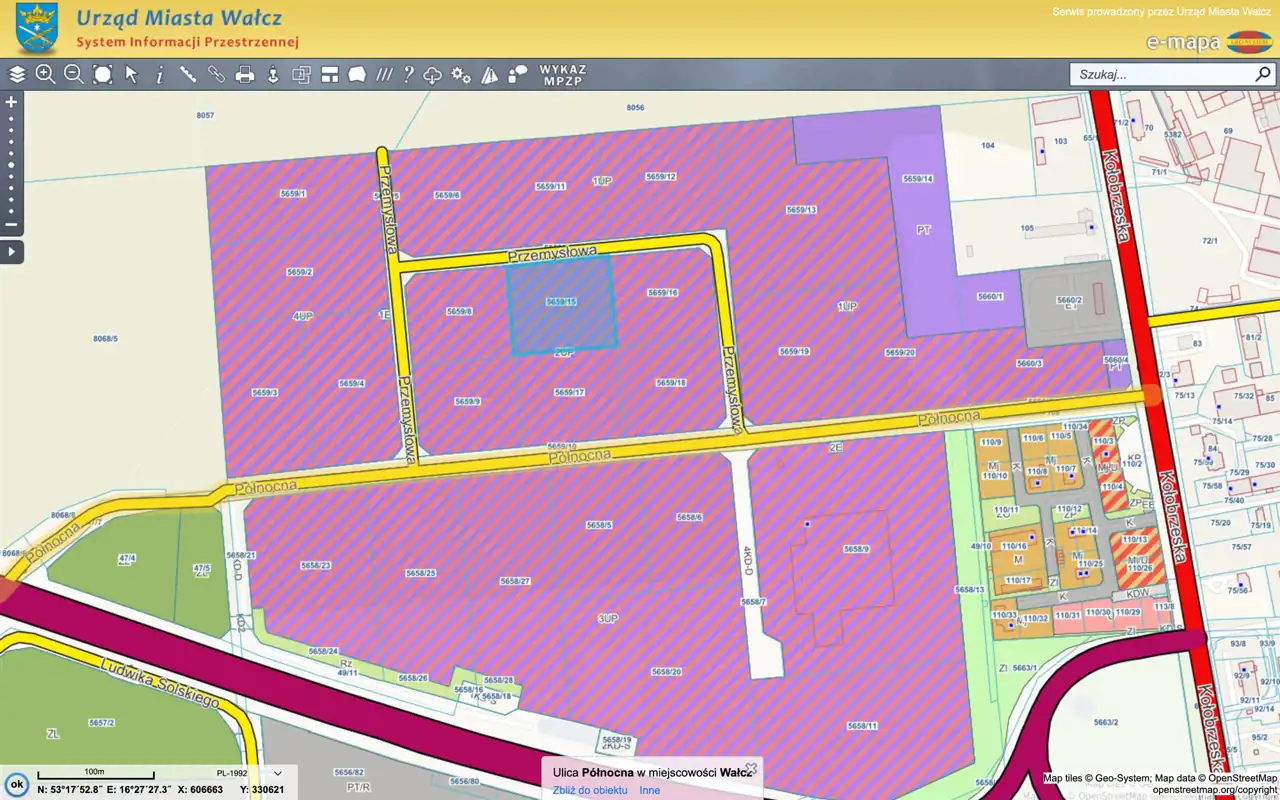Click the 'Zbliż do obiektu' link

click(590, 790)
